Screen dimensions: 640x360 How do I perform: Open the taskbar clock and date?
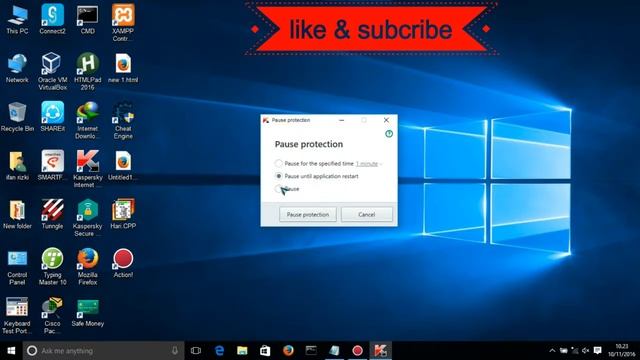621,351
